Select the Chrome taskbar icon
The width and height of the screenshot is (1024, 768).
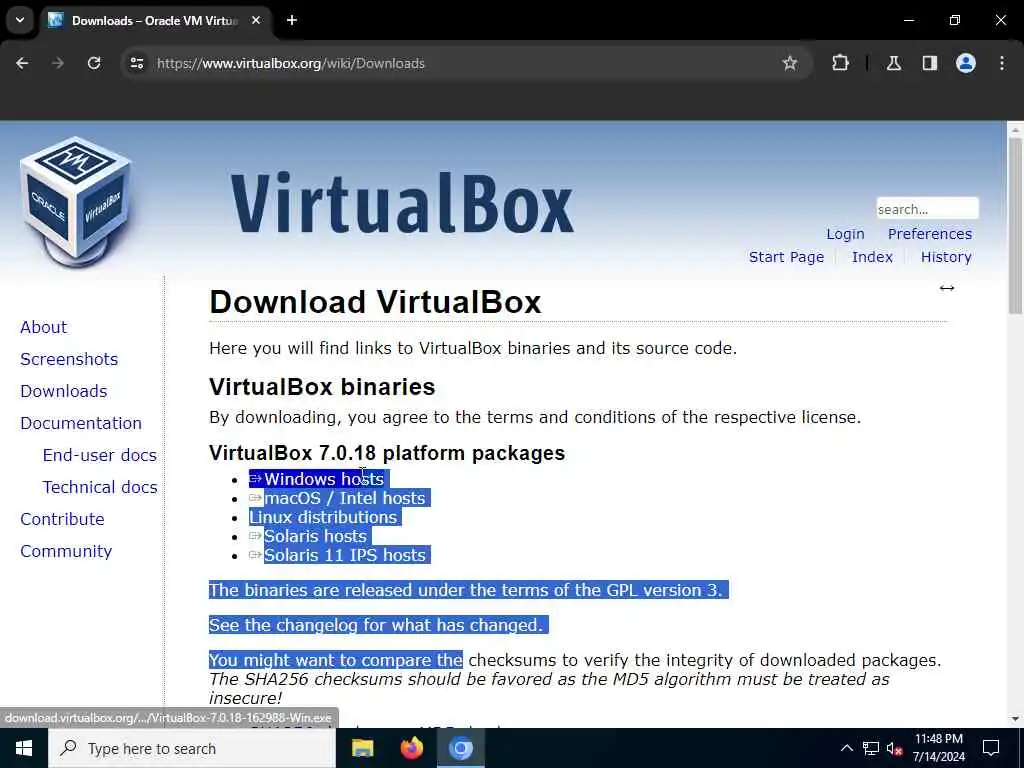(x=460, y=748)
